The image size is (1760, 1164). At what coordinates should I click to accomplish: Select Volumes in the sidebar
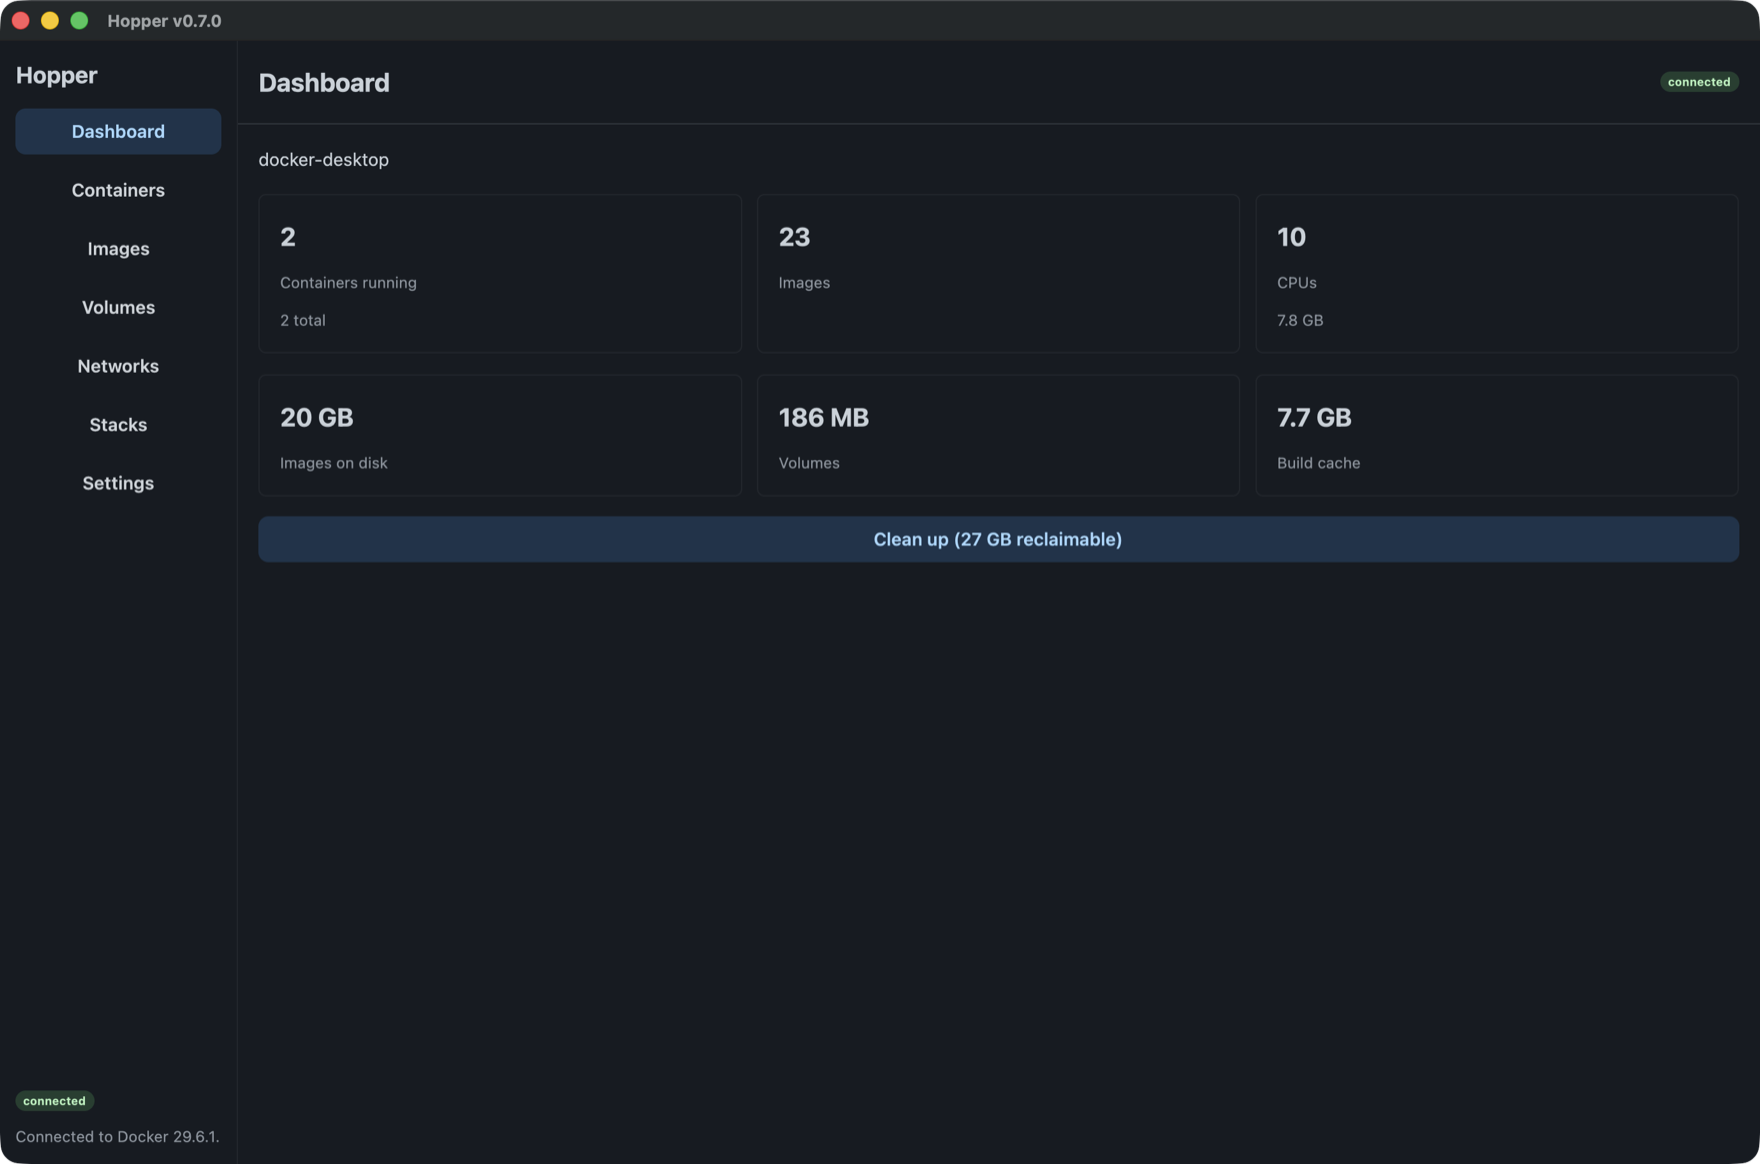(118, 307)
